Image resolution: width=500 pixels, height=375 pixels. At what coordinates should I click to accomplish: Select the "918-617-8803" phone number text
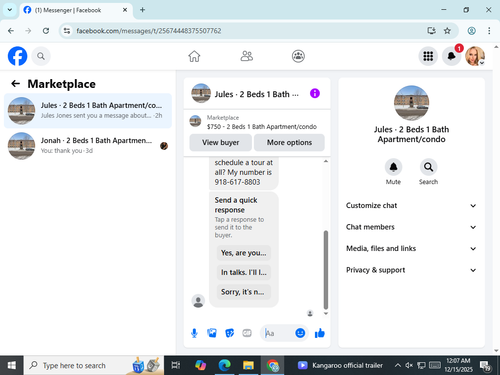pos(237,182)
